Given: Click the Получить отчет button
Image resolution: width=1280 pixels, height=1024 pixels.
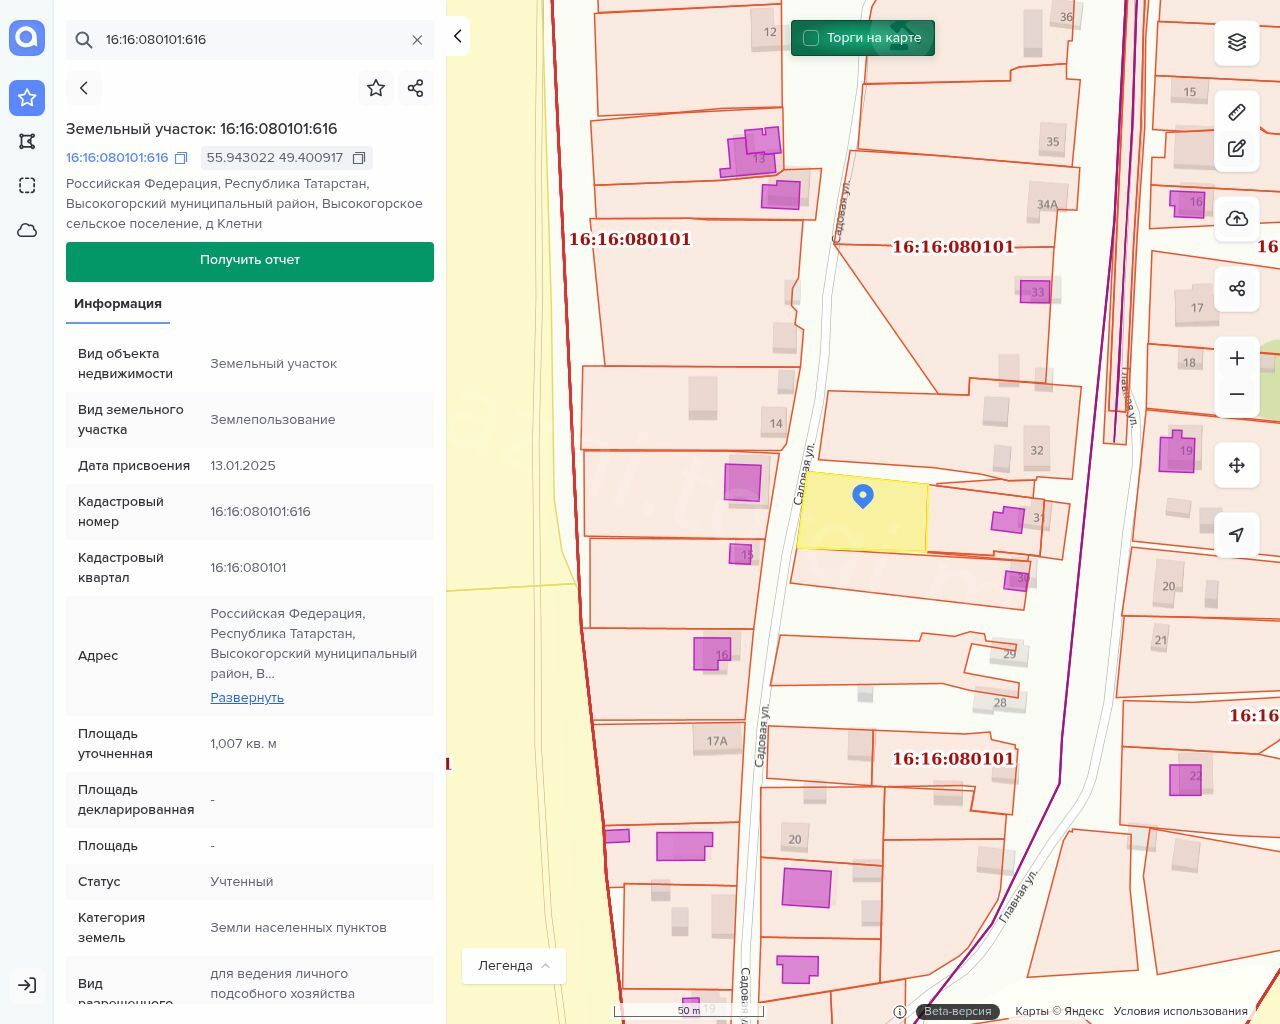Looking at the screenshot, I should pyautogui.click(x=250, y=261).
